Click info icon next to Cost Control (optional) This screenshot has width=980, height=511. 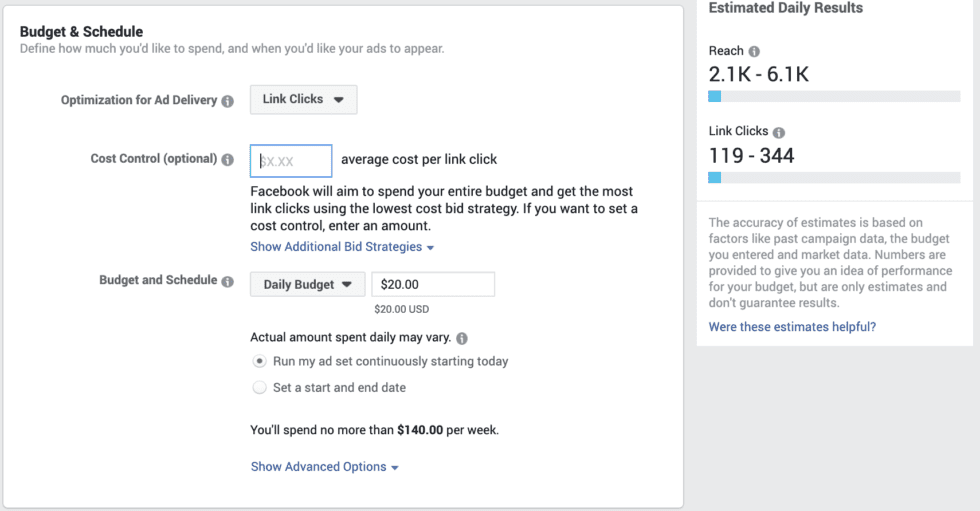point(228,159)
